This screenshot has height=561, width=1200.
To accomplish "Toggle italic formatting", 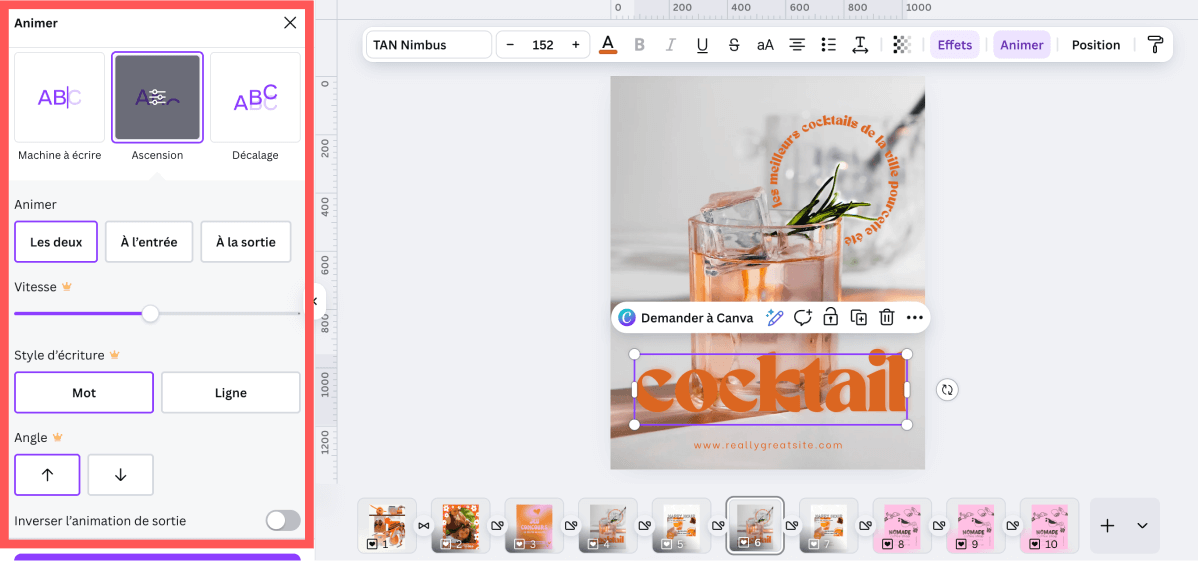I will [x=671, y=45].
